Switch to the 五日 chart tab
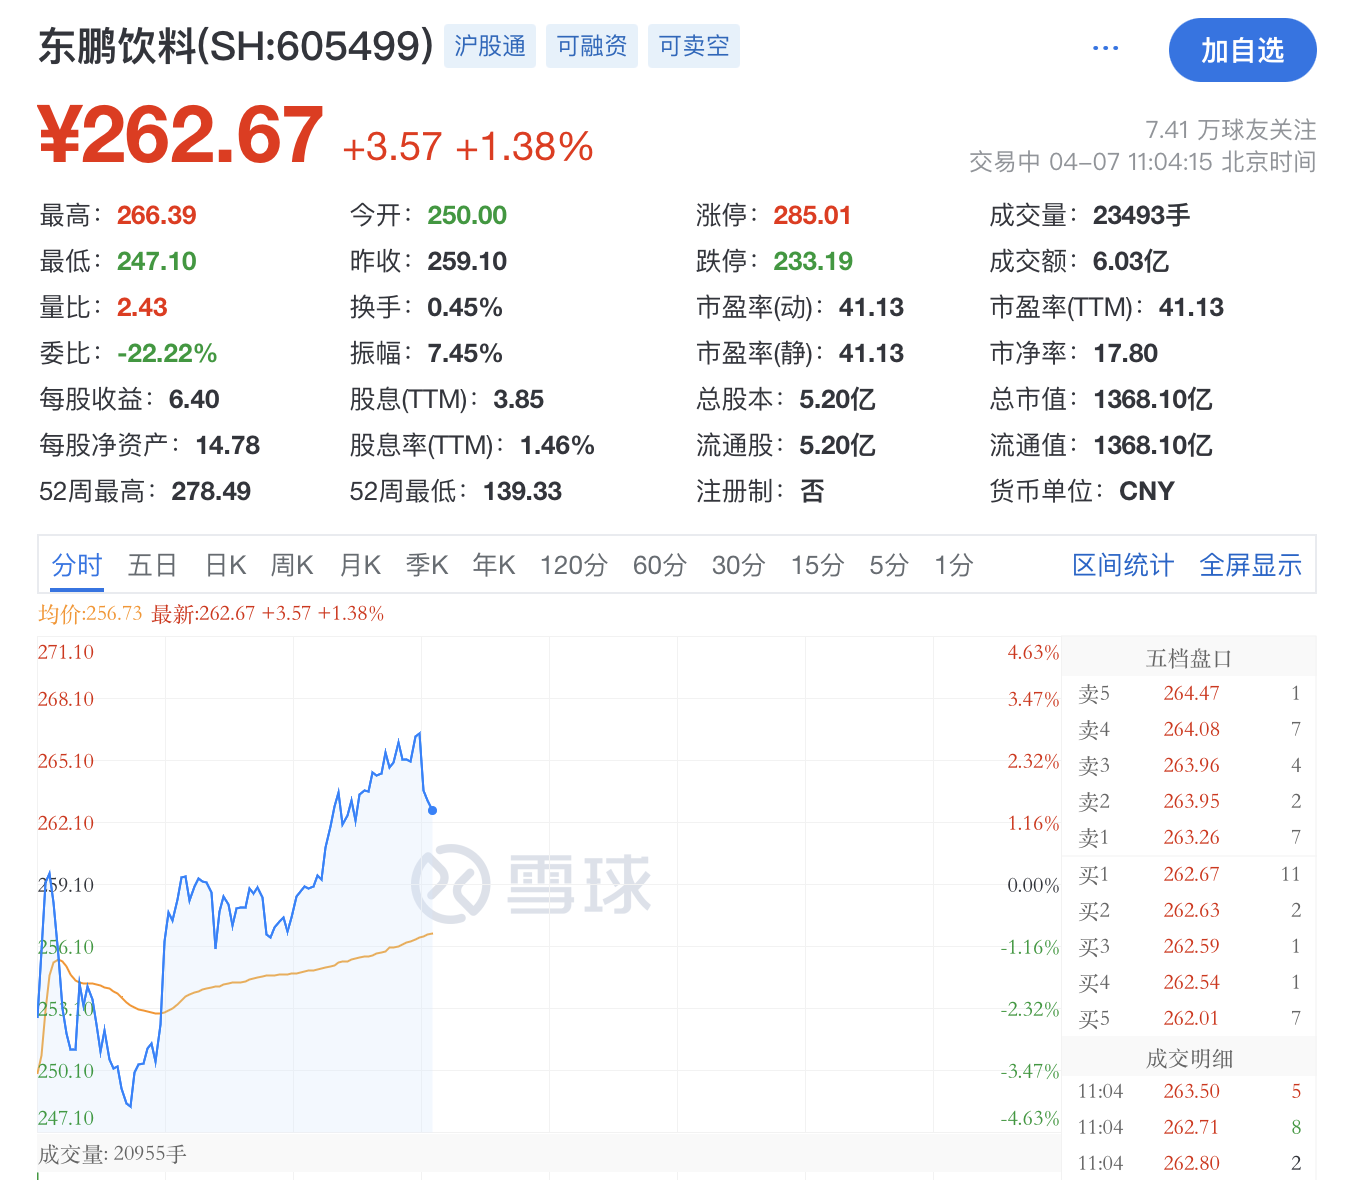This screenshot has height=1180, width=1346. click(152, 565)
